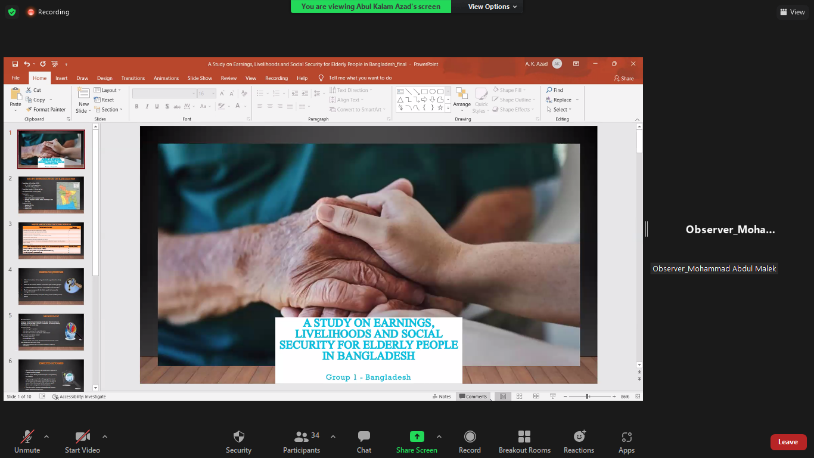Toggle Bold formatting in Font group

137,106
